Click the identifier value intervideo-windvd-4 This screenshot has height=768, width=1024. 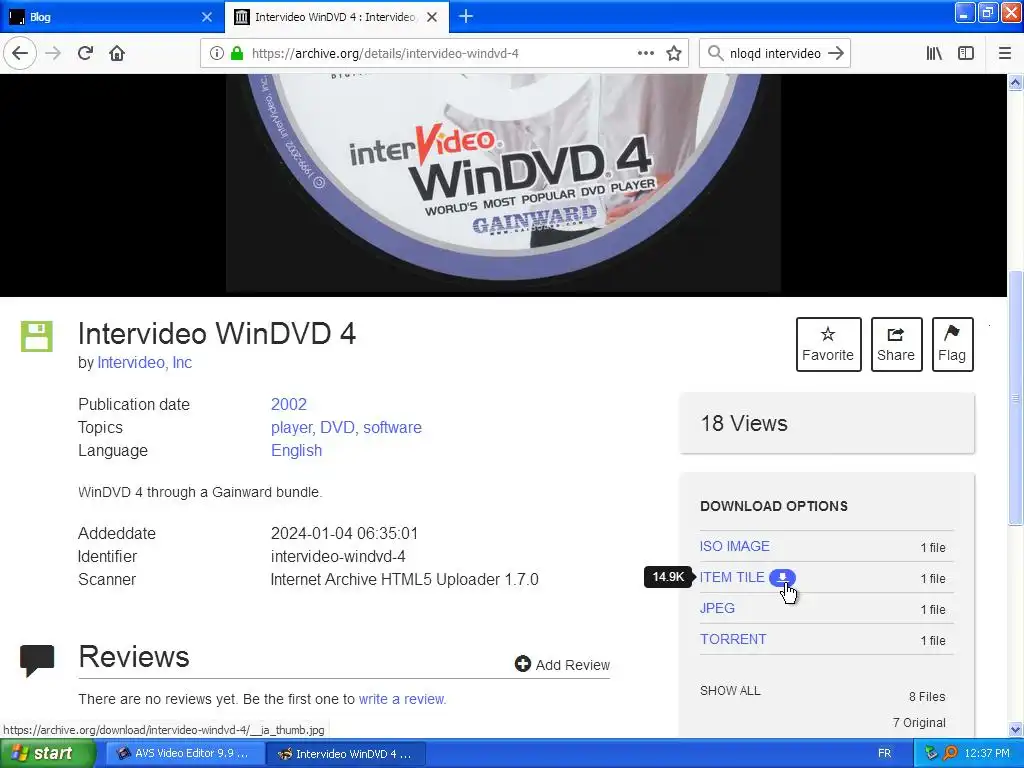coord(338,556)
